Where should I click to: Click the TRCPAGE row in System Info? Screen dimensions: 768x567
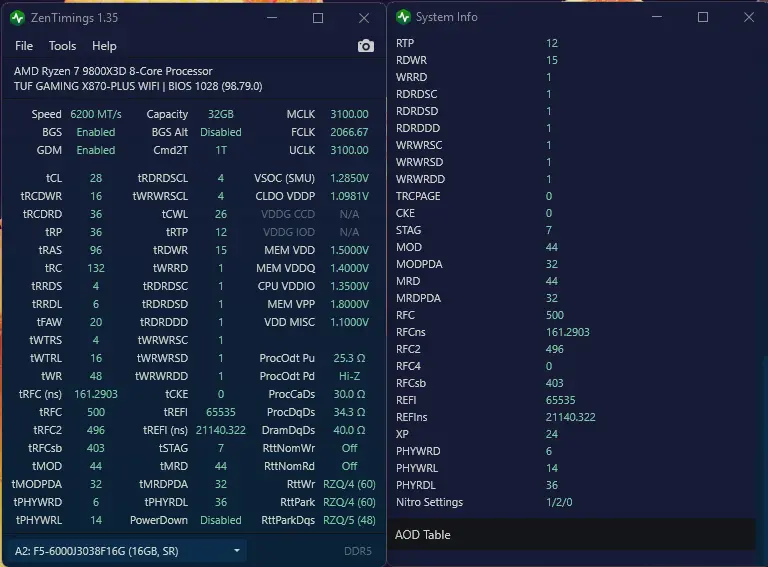pos(572,196)
